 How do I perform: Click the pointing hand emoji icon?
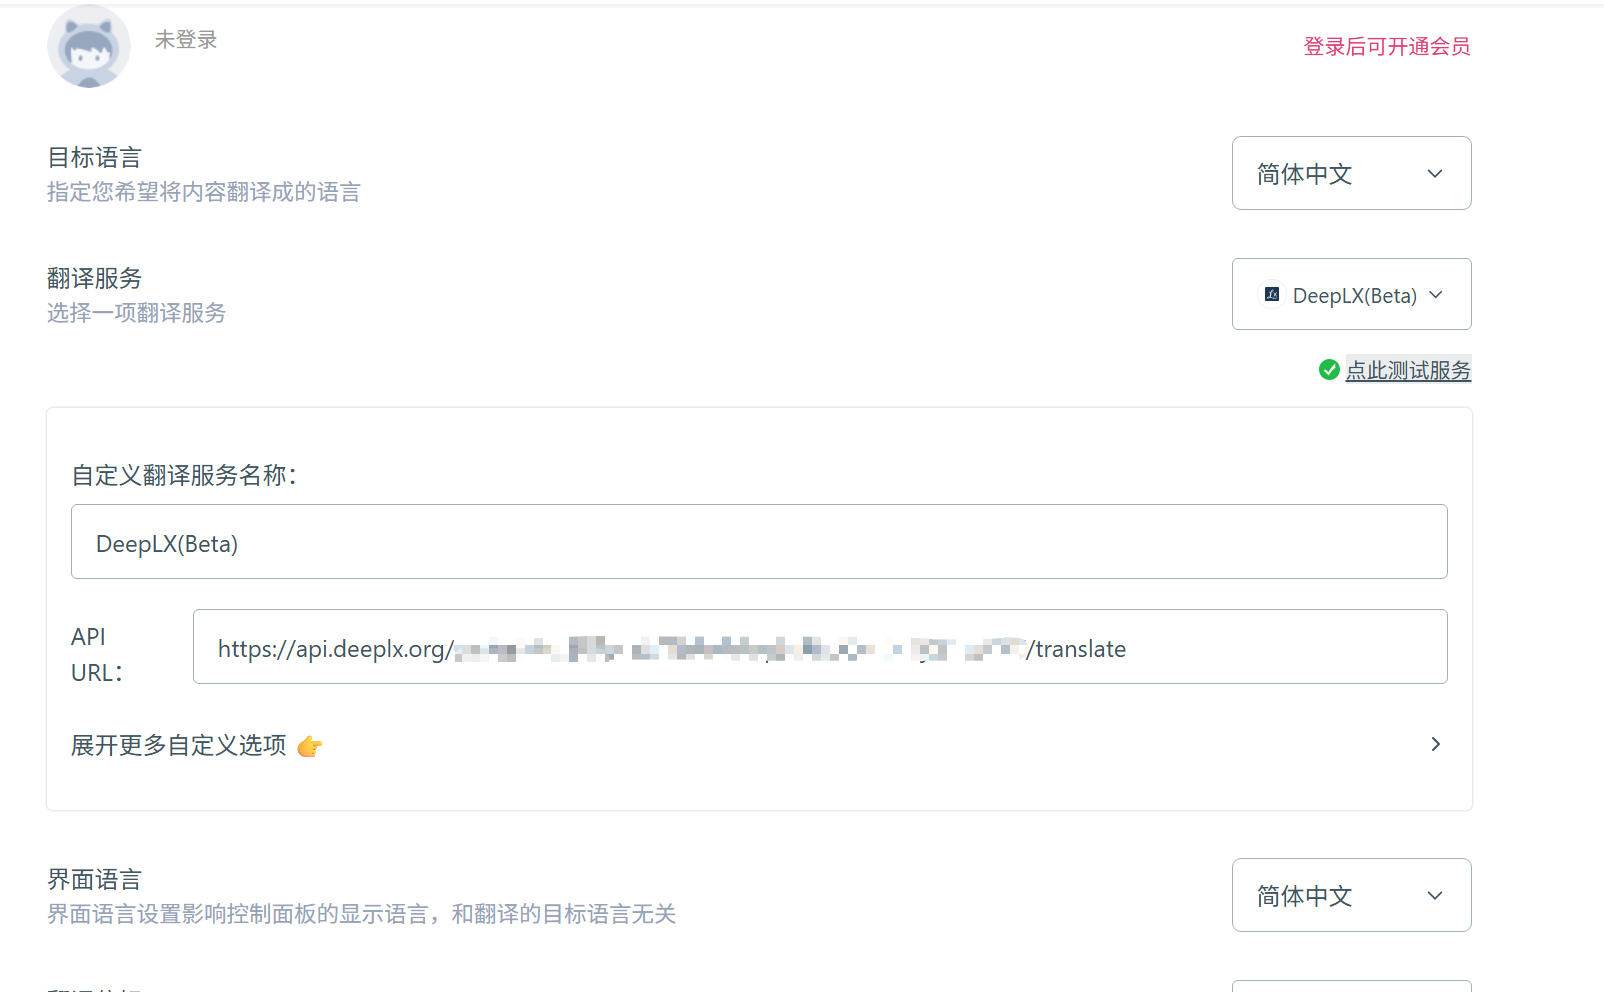(310, 746)
